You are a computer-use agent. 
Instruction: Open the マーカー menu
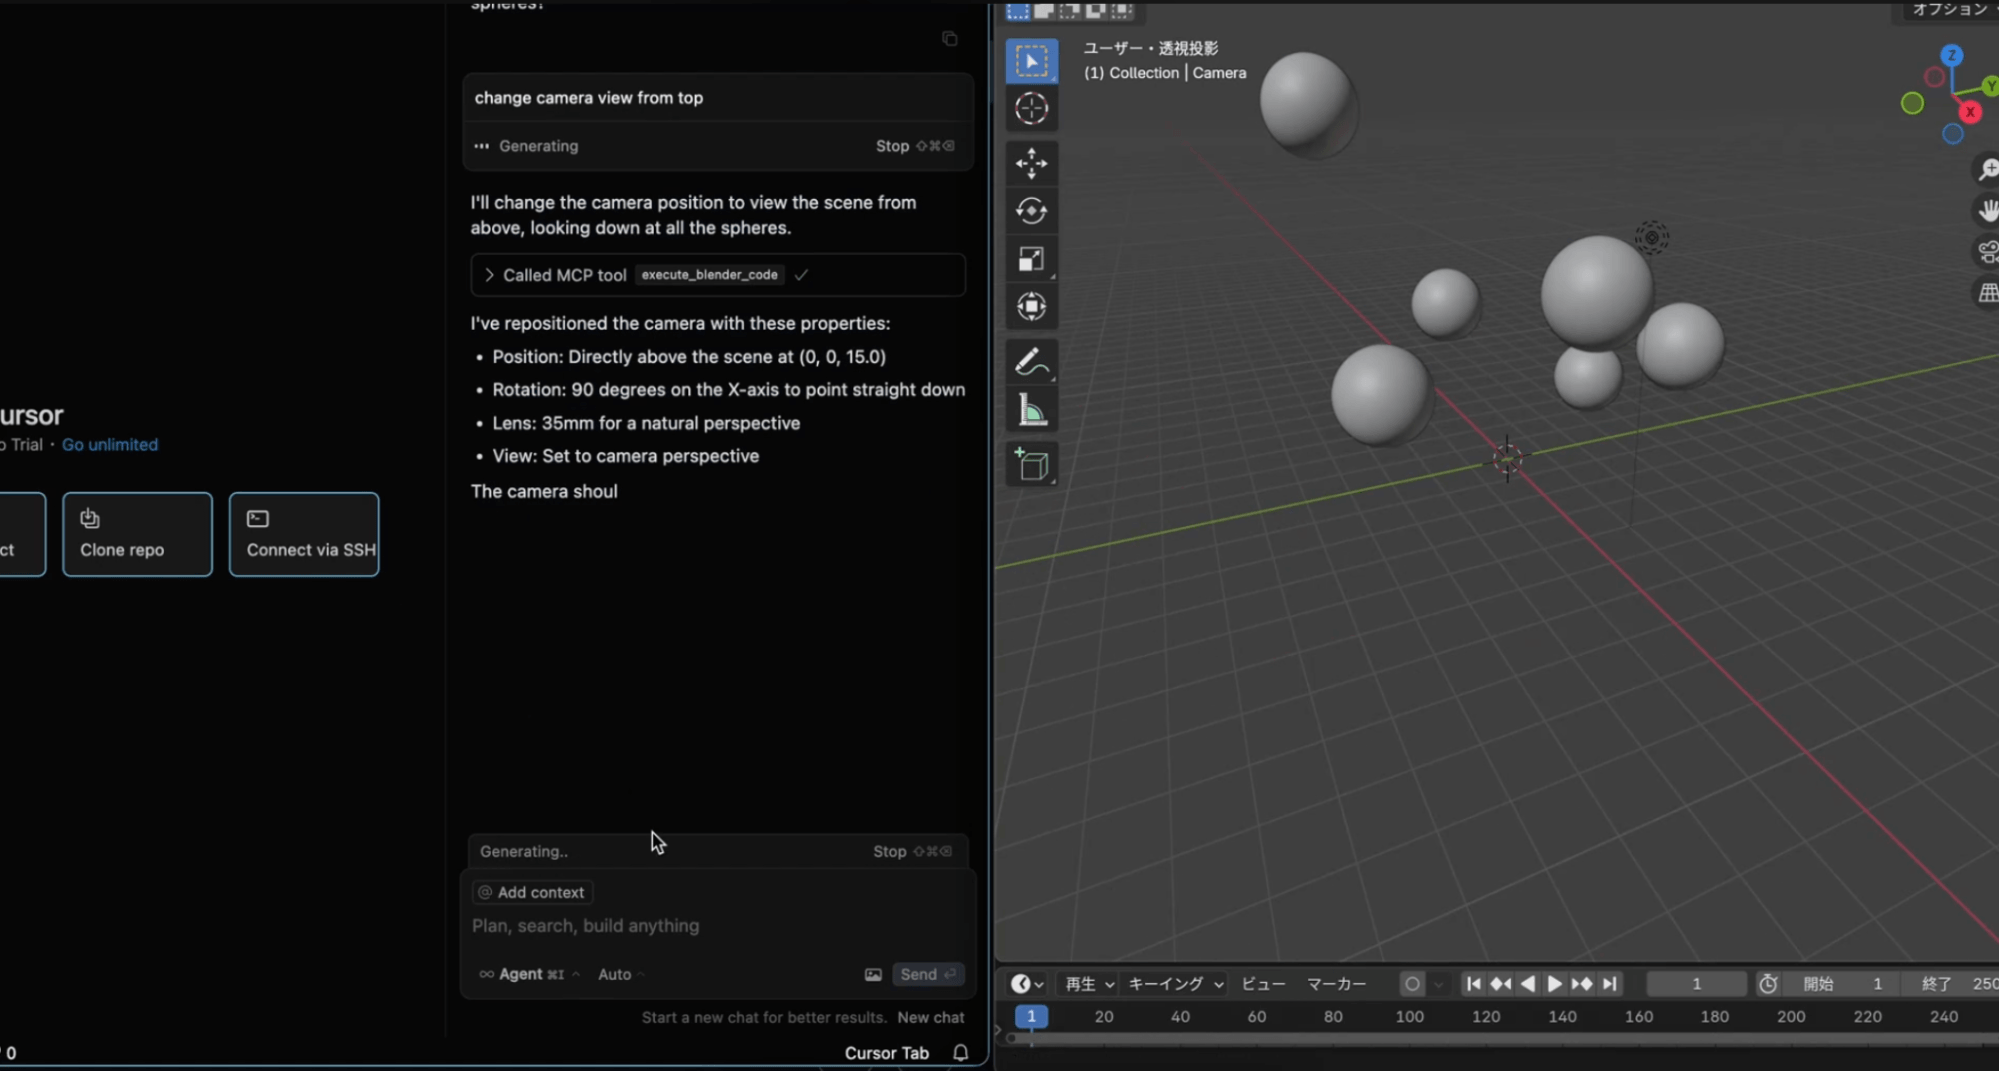pyautogui.click(x=1336, y=984)
